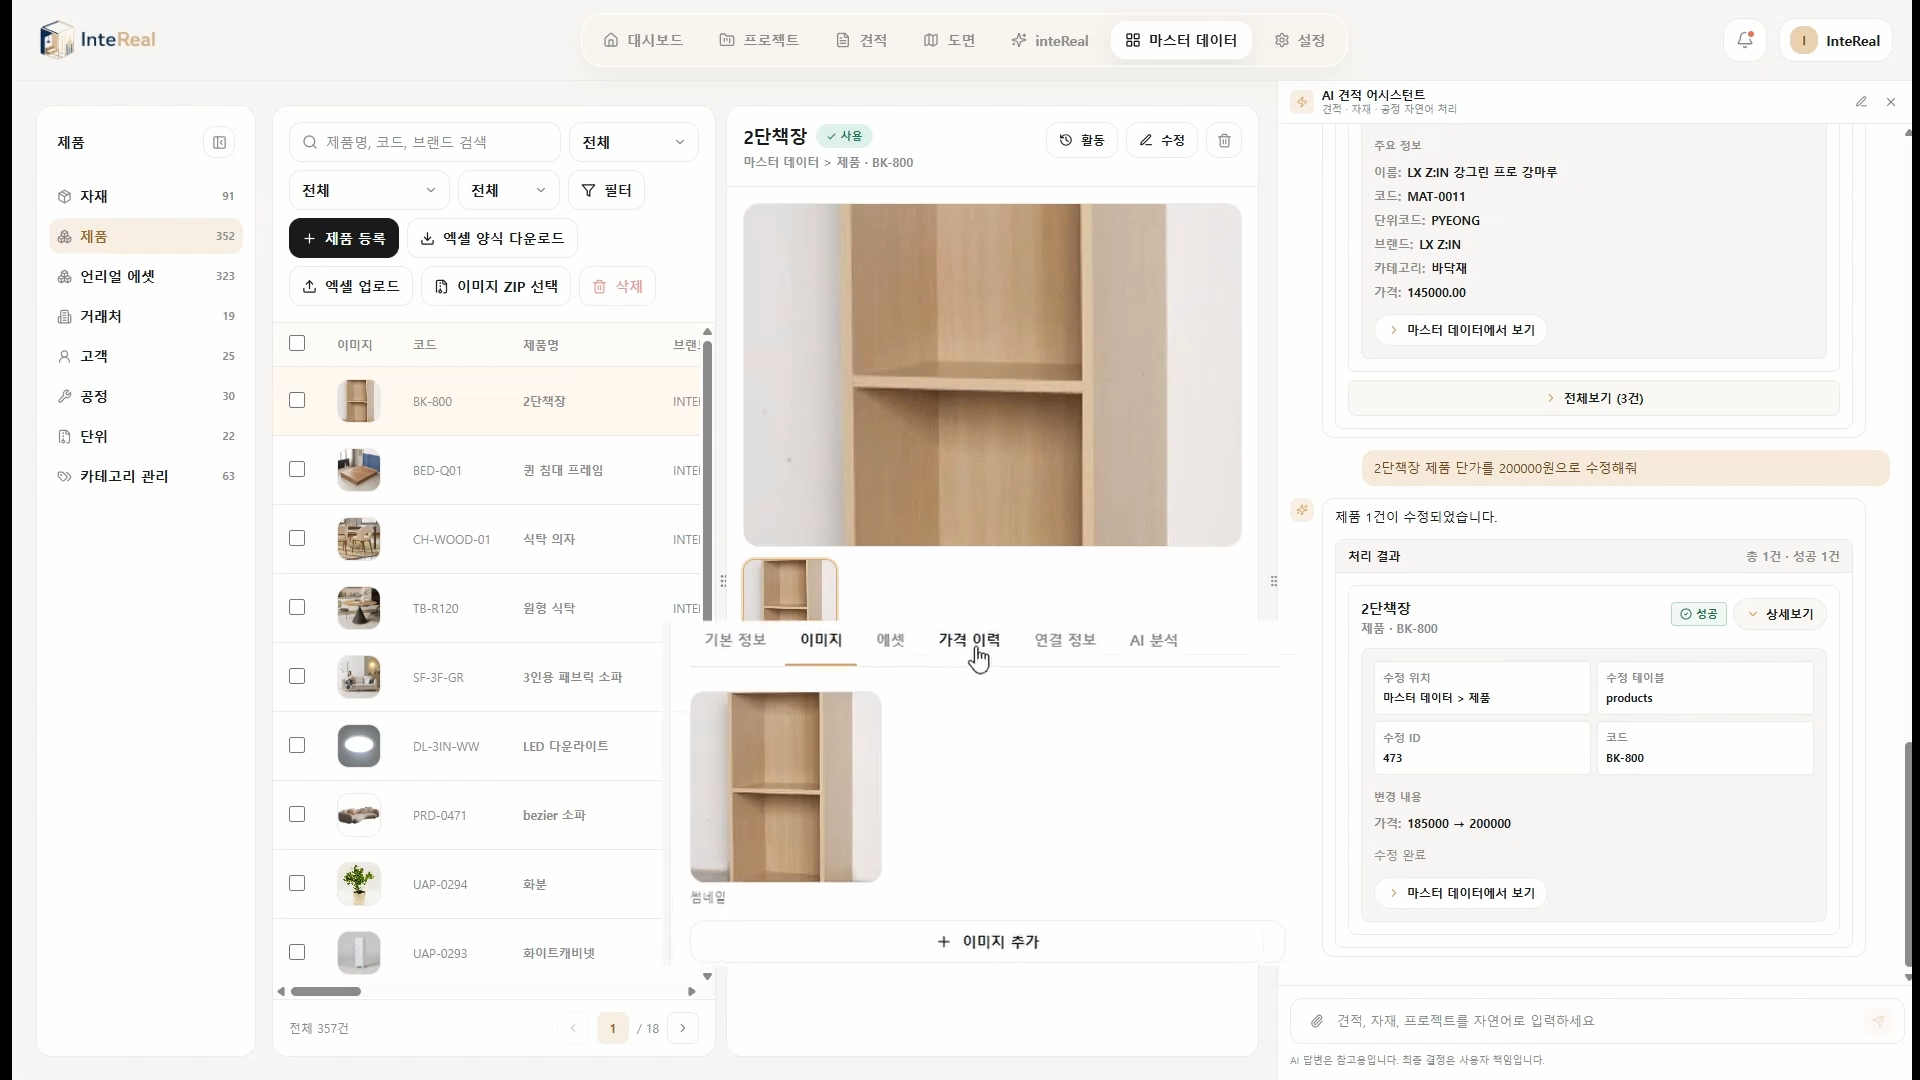Switch to the 가격 이력 tab
1920x1080 pixels.
tap(969, 640)
